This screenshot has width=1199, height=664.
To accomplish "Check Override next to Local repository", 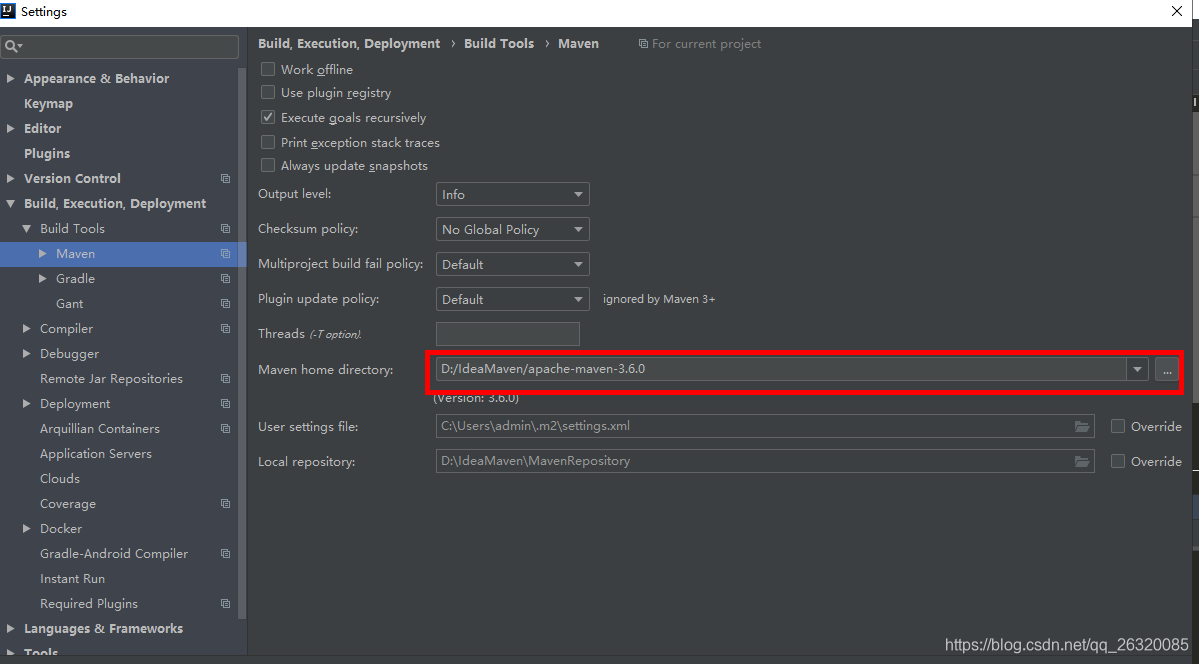I will coord(1117,461).
